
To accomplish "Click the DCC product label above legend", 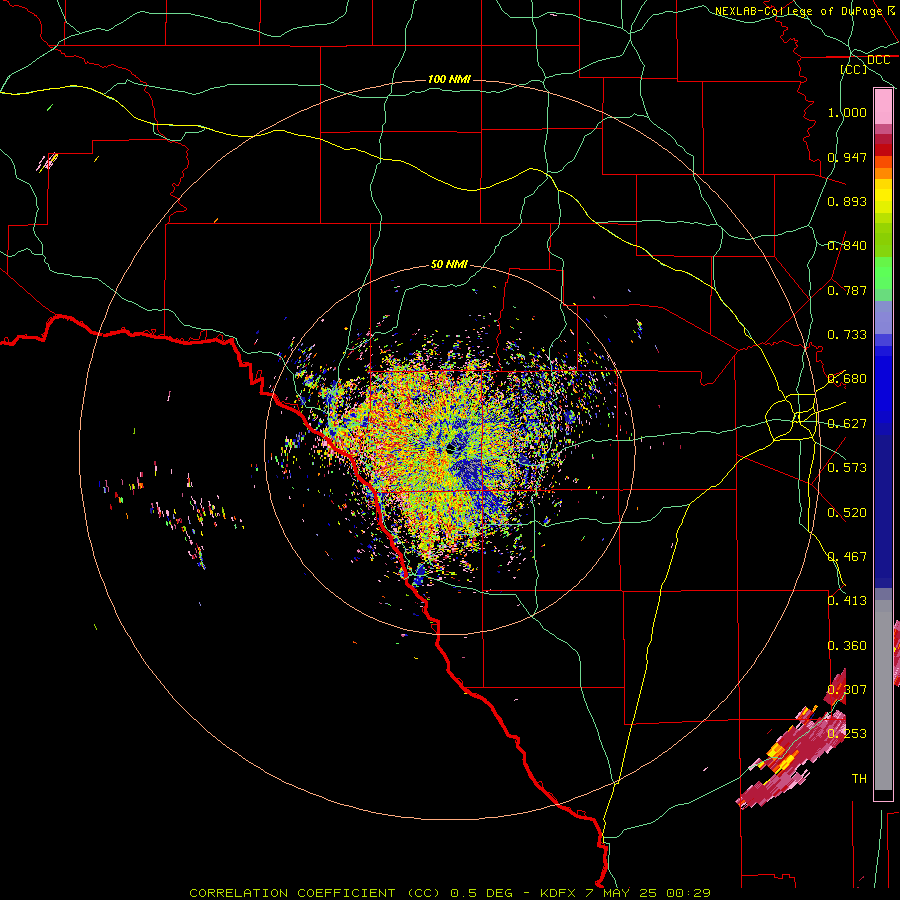I will (878, 60).
